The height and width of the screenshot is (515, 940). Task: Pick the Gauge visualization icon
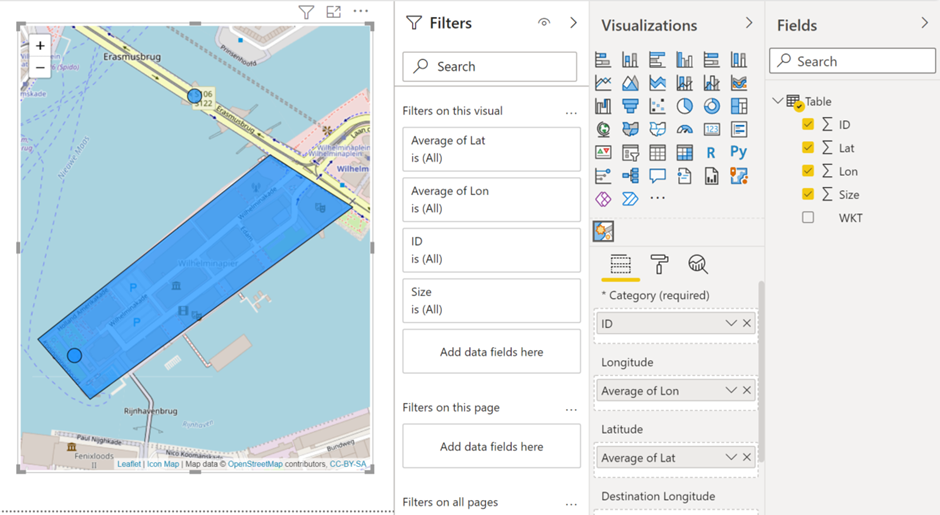[x=684, y=129]
